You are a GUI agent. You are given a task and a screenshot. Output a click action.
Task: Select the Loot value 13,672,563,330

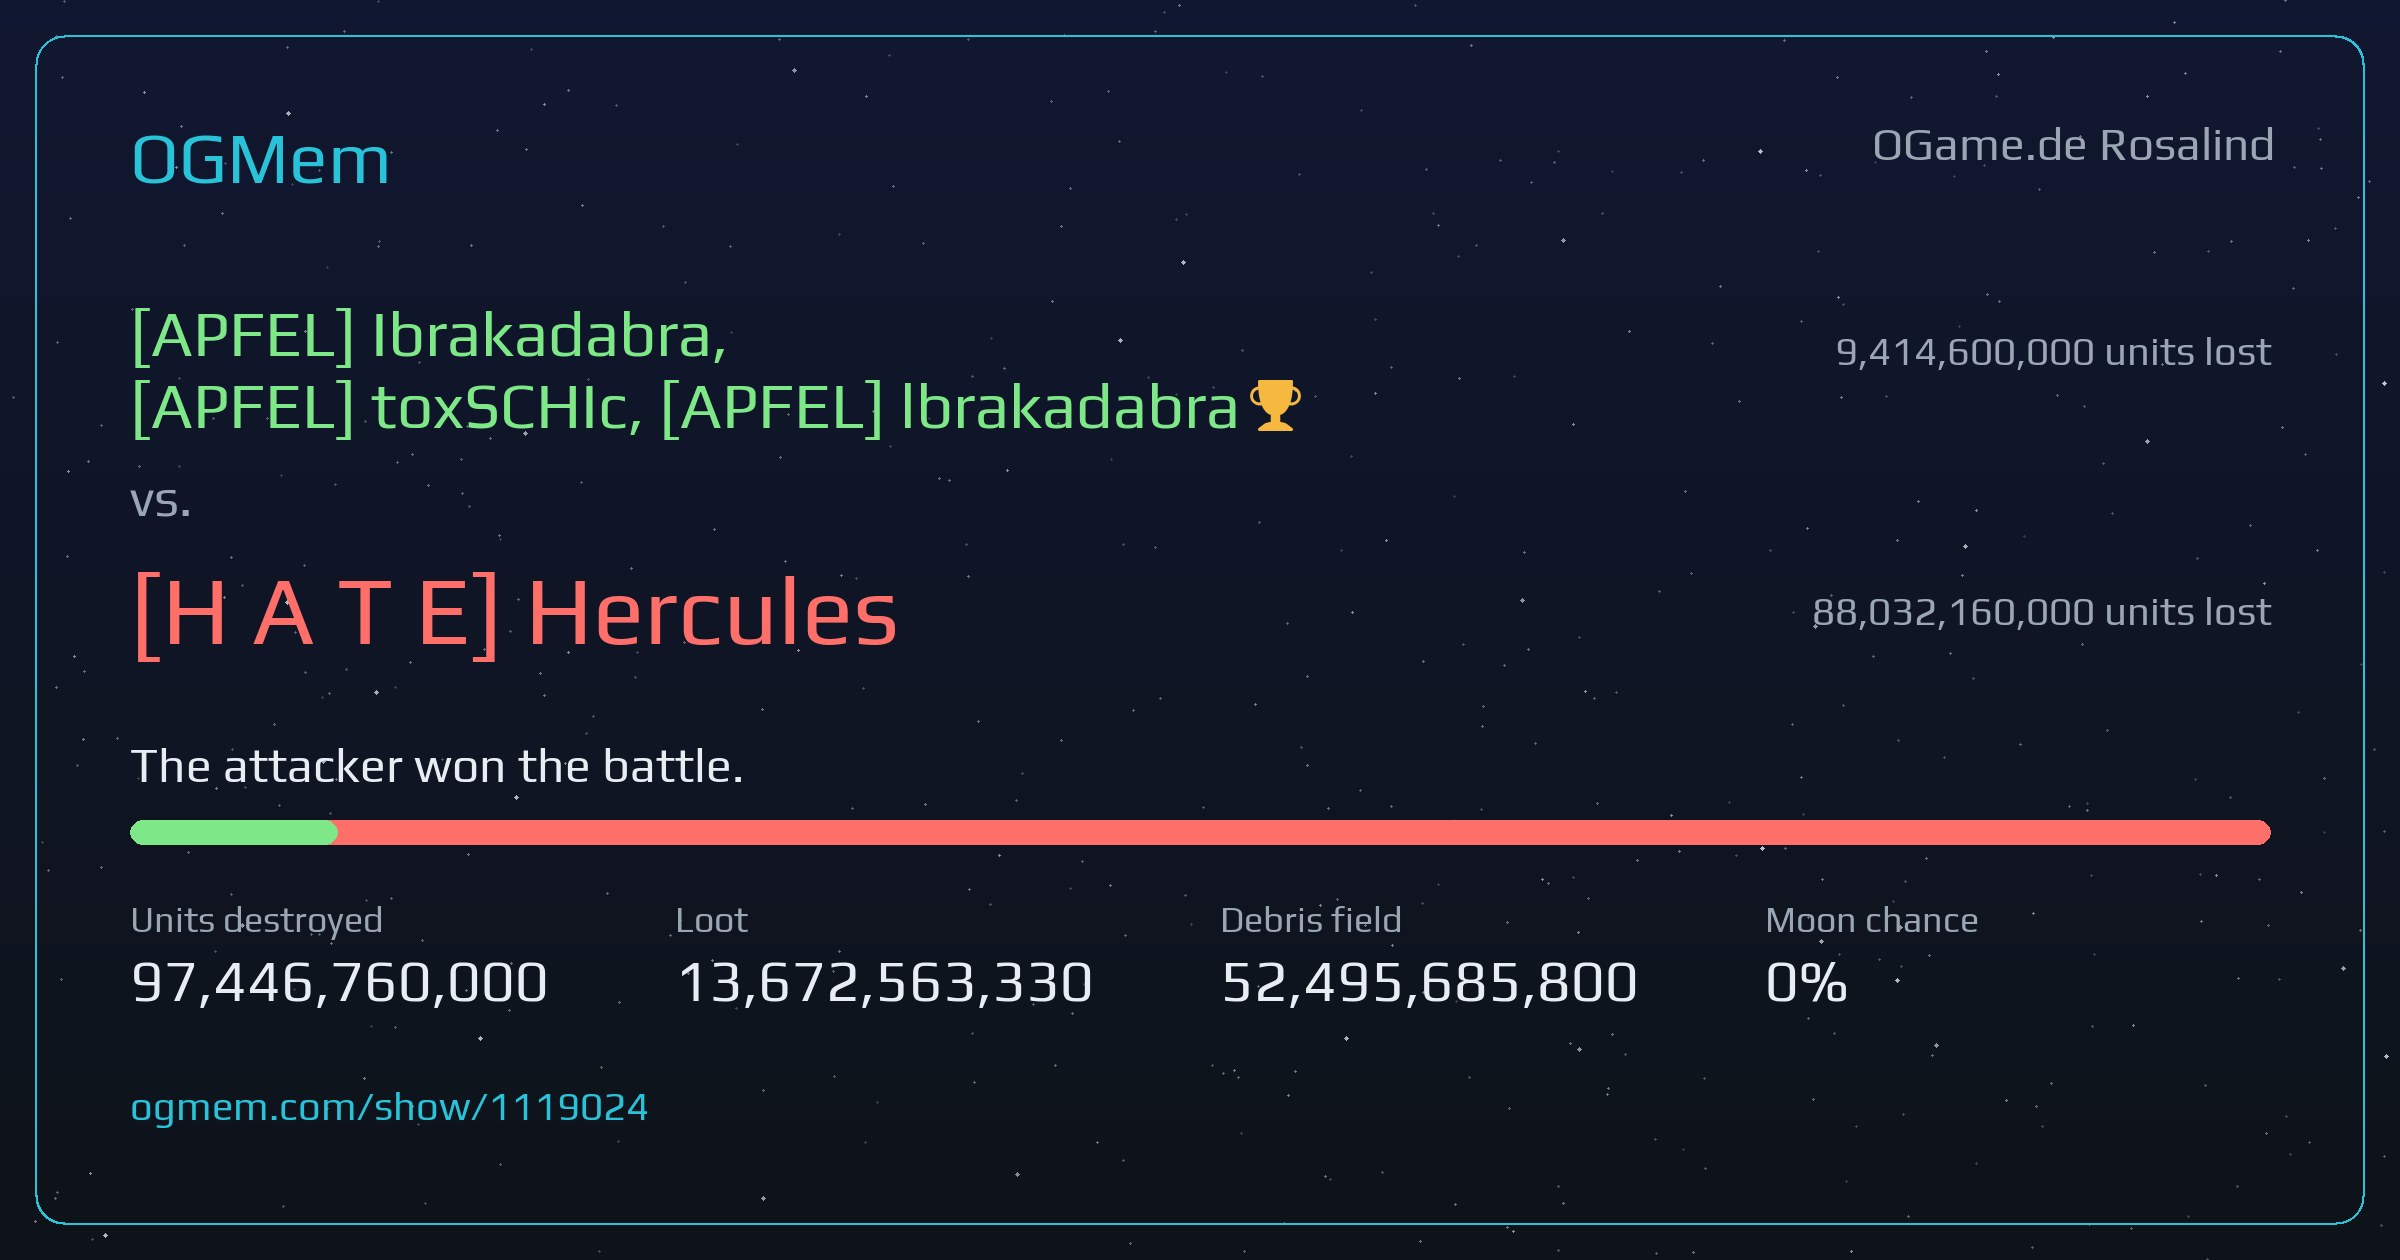885,983
